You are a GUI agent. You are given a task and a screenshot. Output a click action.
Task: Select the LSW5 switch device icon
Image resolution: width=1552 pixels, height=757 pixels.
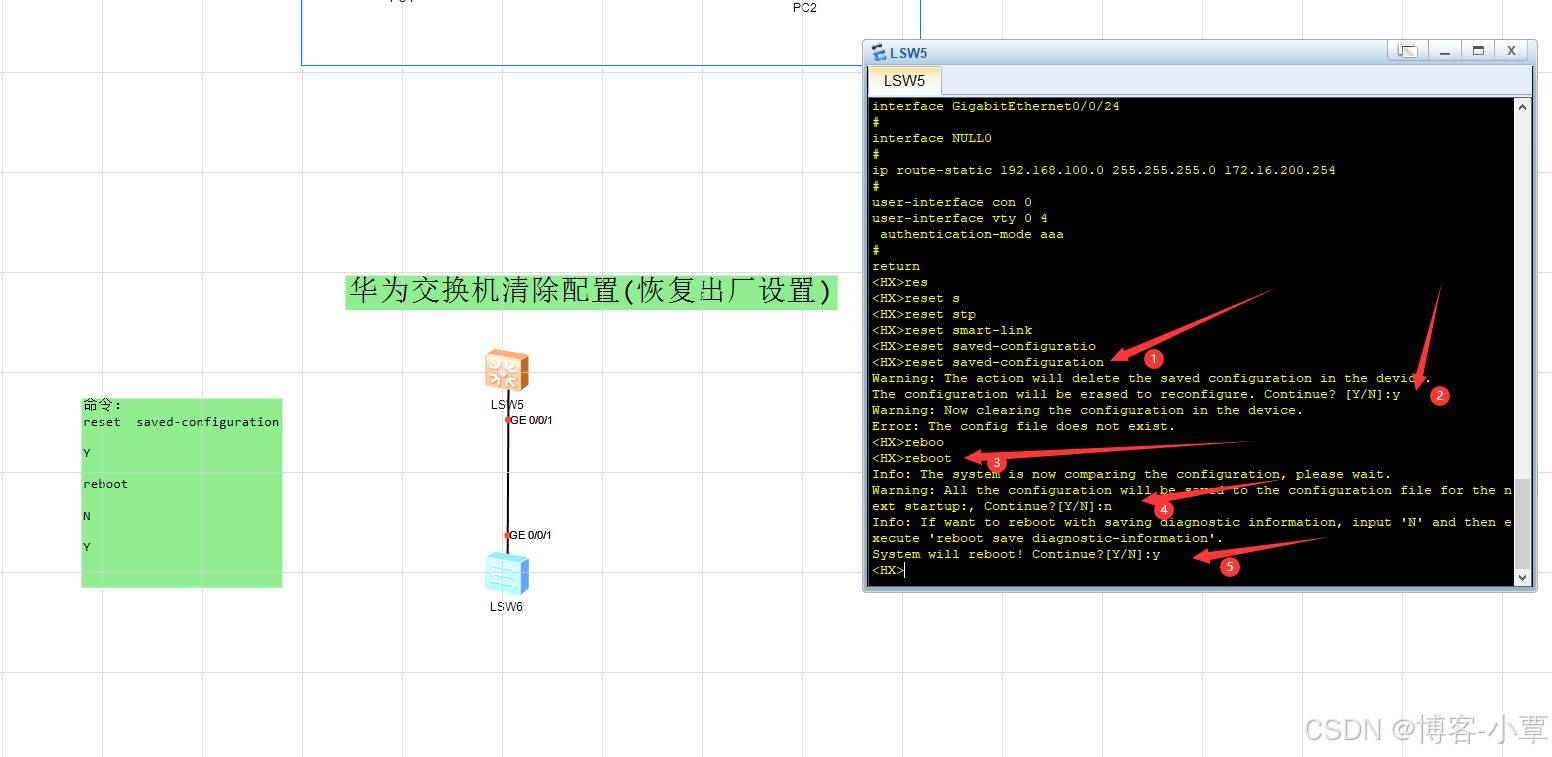pos(507,371)
